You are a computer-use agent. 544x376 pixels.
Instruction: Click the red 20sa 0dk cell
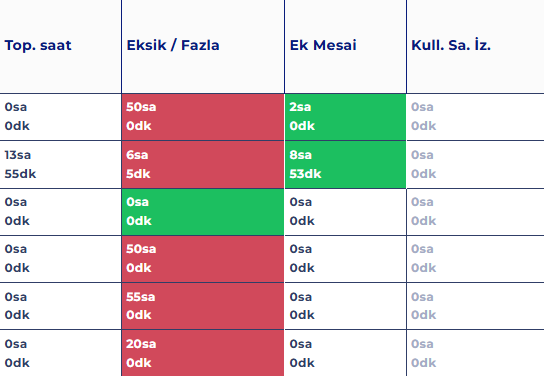point(203,353)
